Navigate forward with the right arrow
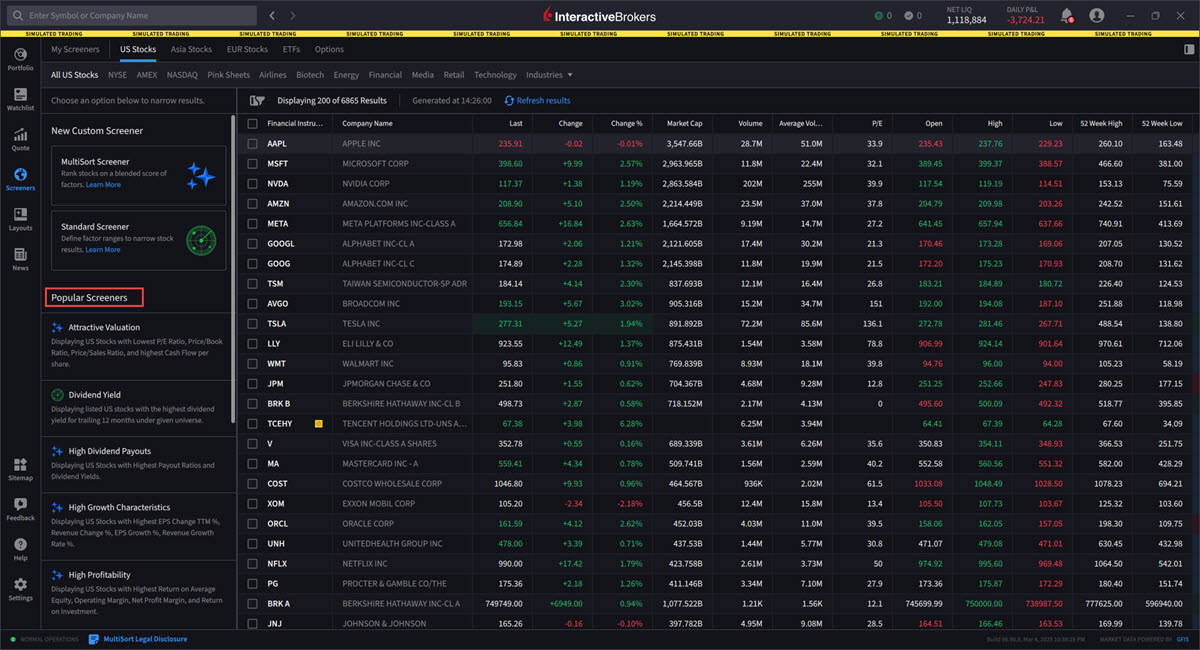The image size is (1200, 650). tap(292, 16)
